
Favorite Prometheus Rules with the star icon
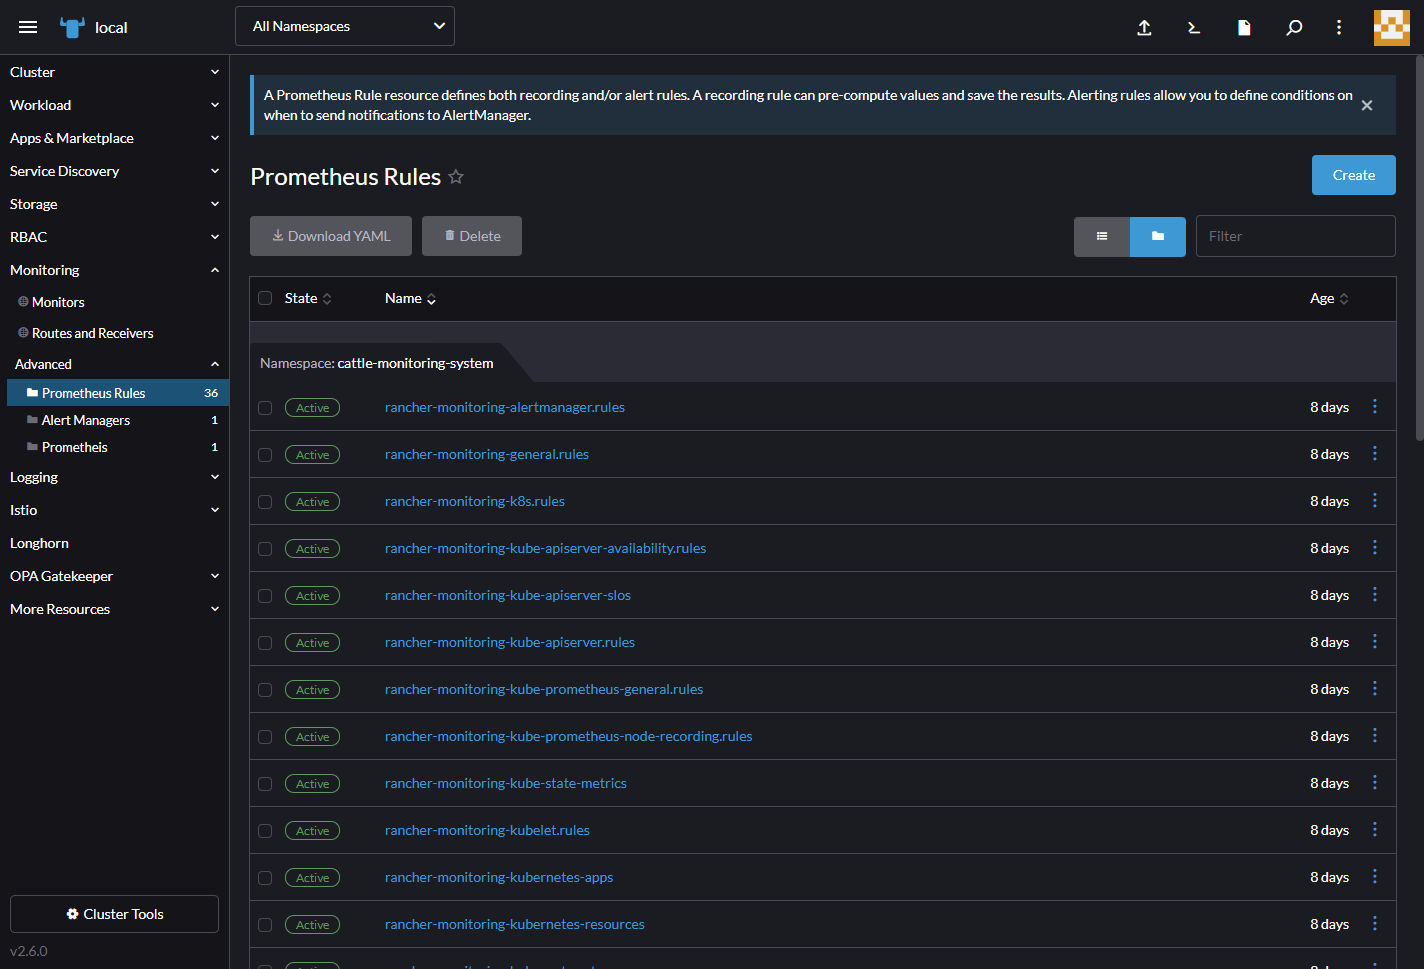coord(456,177)
